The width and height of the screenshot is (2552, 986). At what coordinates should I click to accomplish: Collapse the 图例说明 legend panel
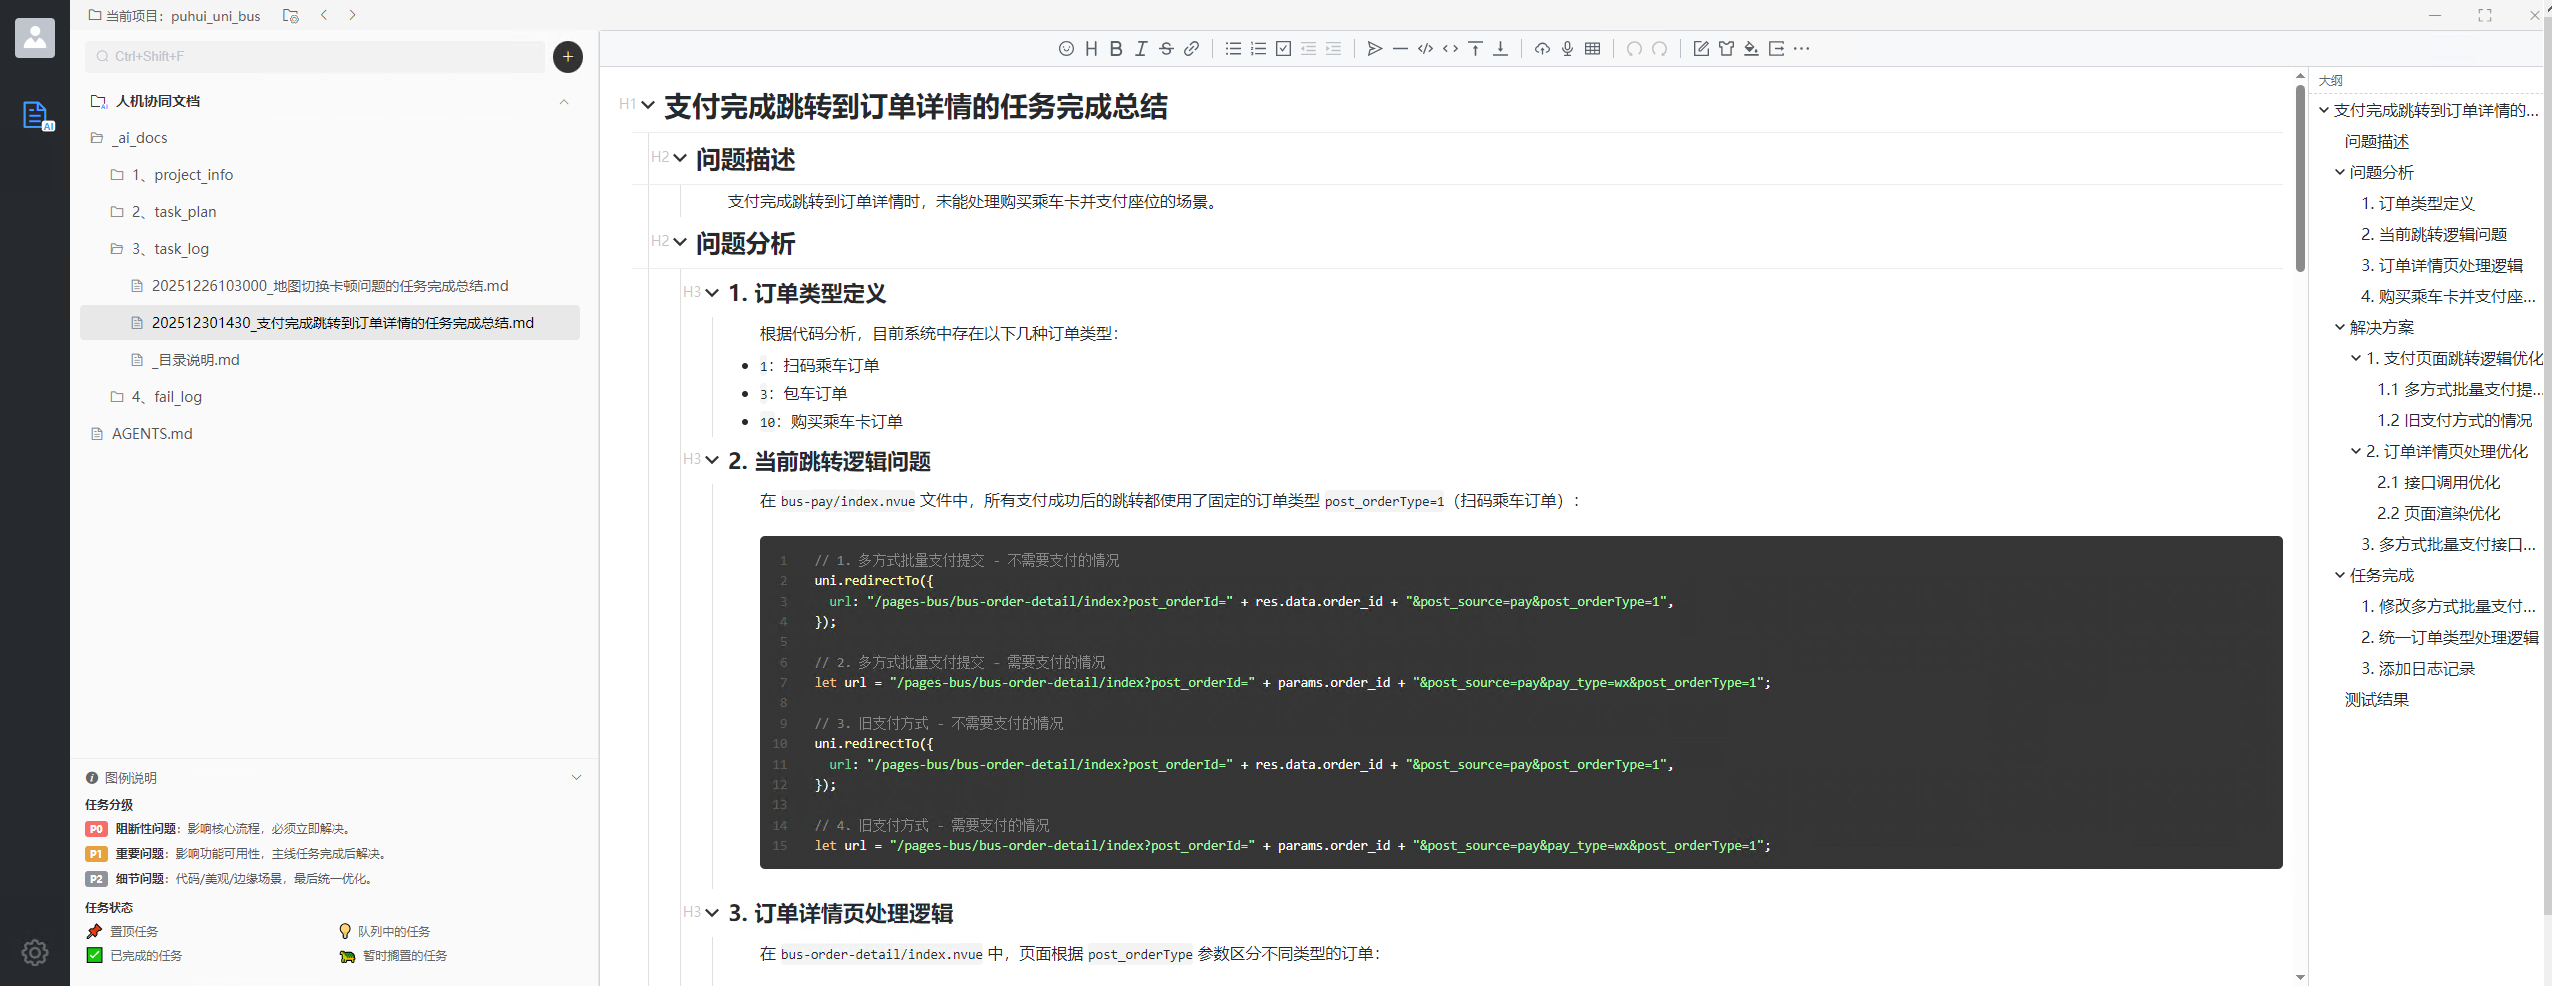[x=576, y=778]
